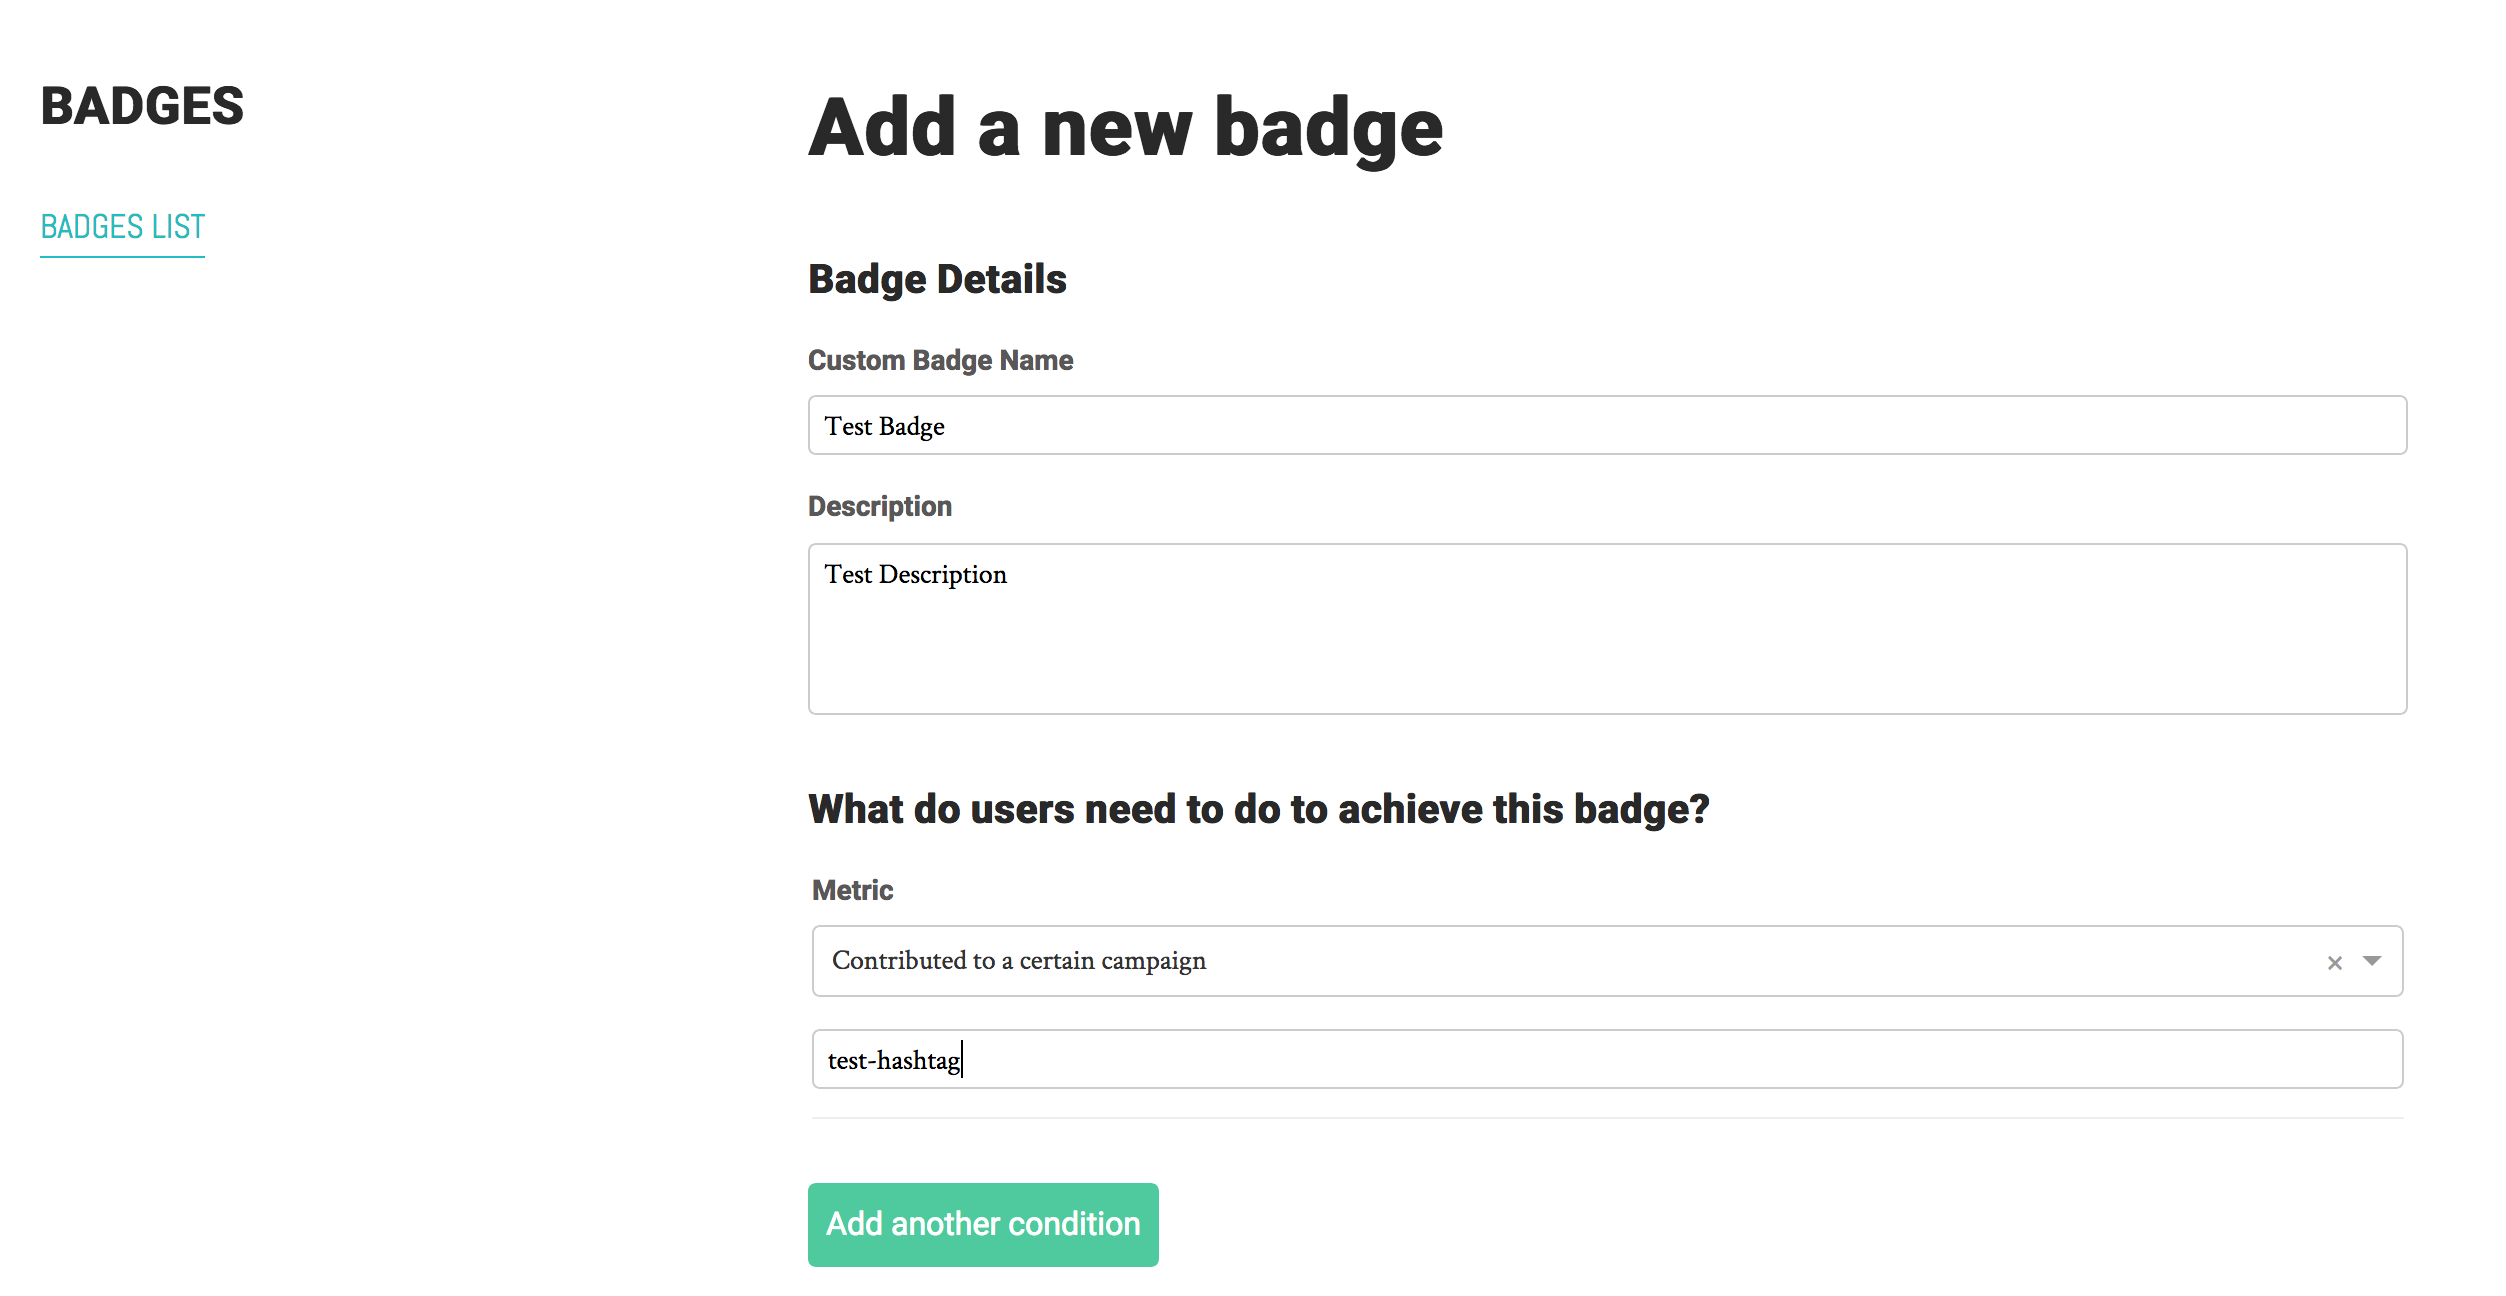Click the 'Contributed to a certain campaign' option
Screen dimensions: 2506x1296
1017,959
